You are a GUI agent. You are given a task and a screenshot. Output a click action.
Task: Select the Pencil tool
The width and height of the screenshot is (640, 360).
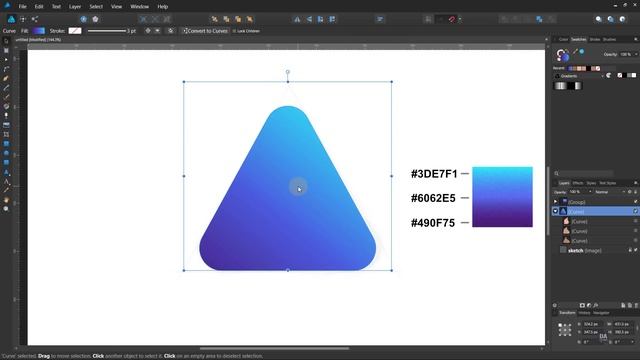coord(6,88)
